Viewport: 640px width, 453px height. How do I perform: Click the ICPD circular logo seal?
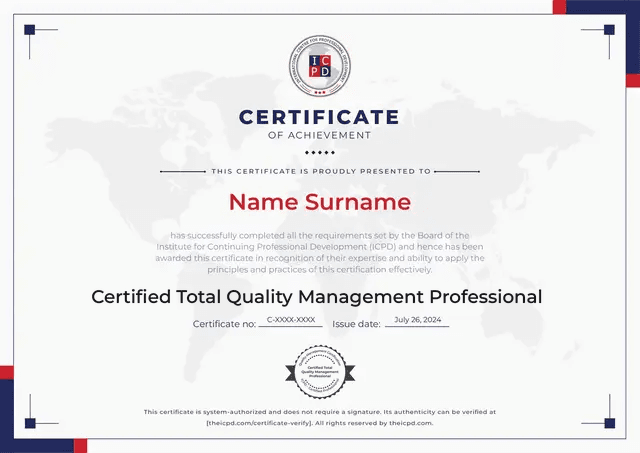(320, 66)
